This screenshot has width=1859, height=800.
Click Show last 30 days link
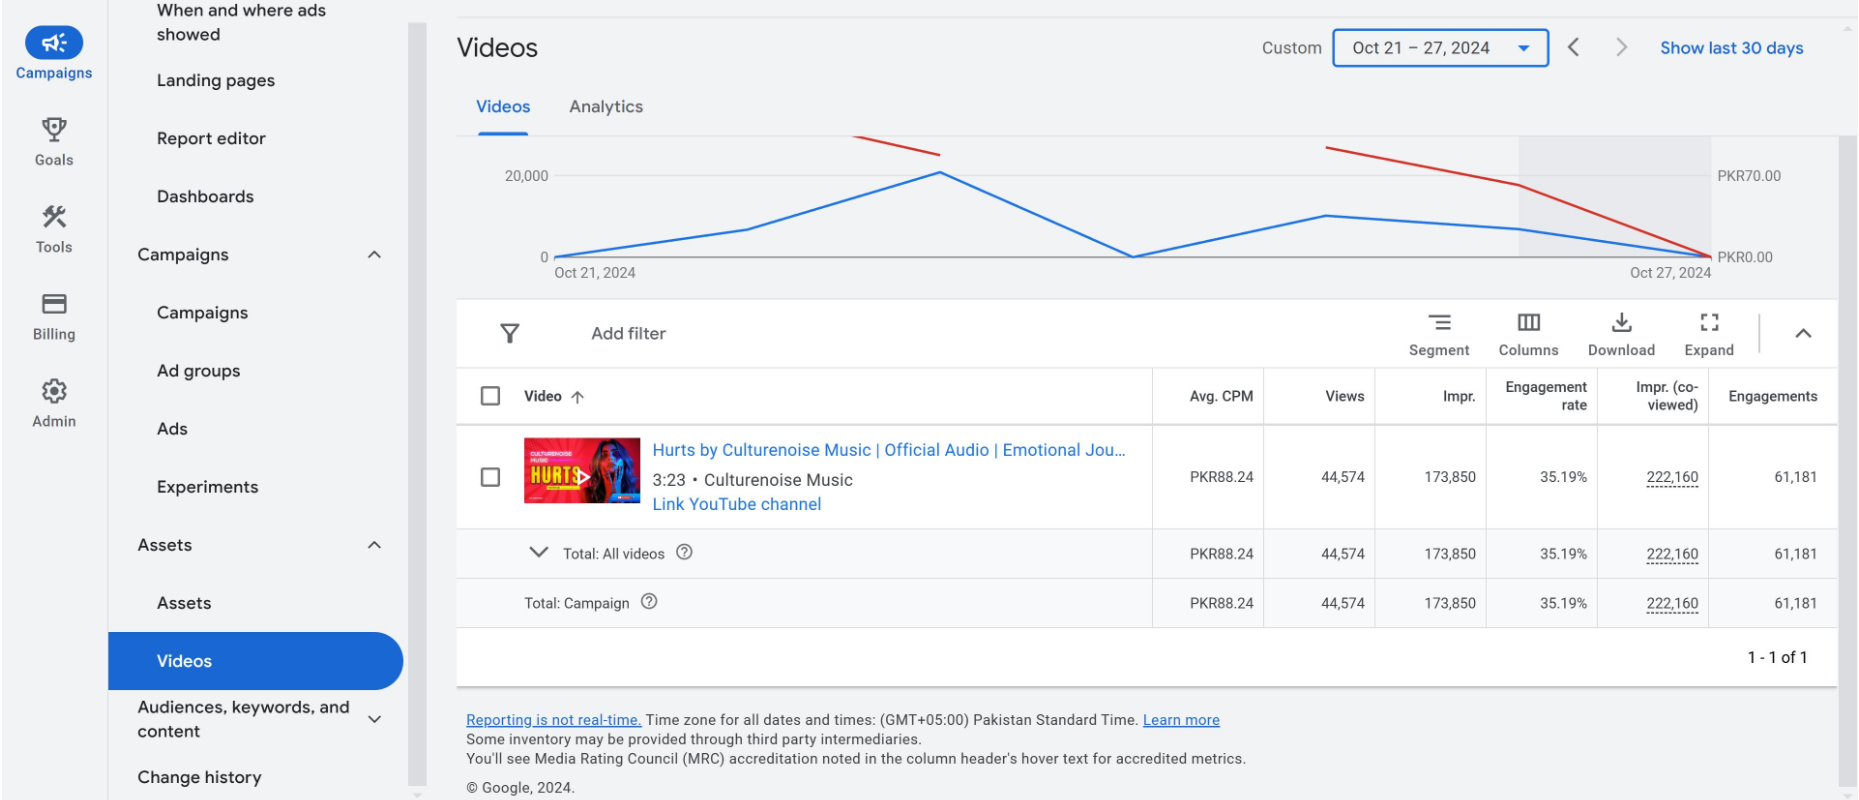(x=1731, y=48)
